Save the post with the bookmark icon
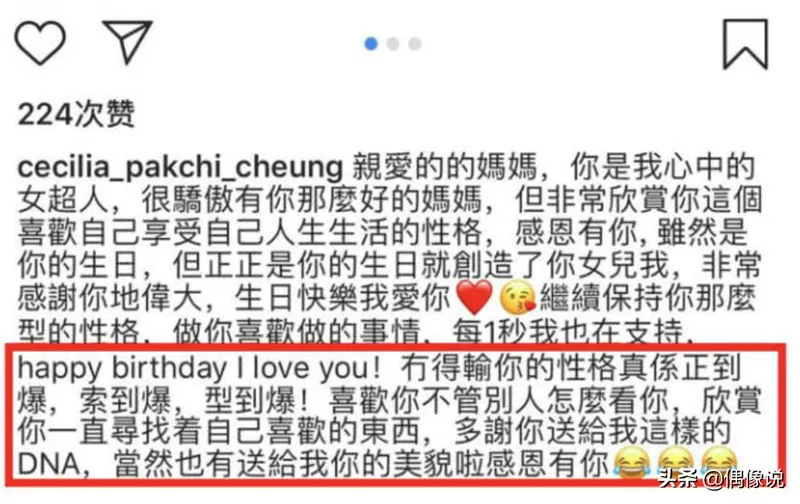 [x=745, y=44]
